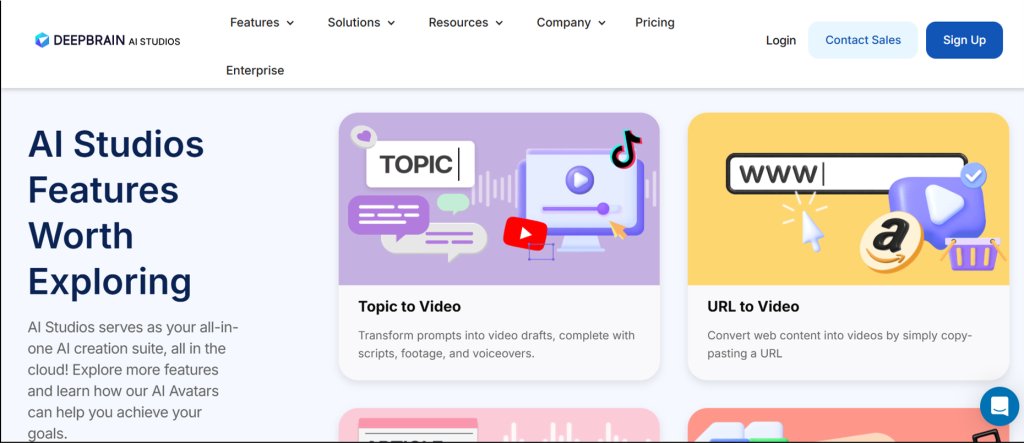Expand the Company dropdown chevron

click(x=601, y=23)
